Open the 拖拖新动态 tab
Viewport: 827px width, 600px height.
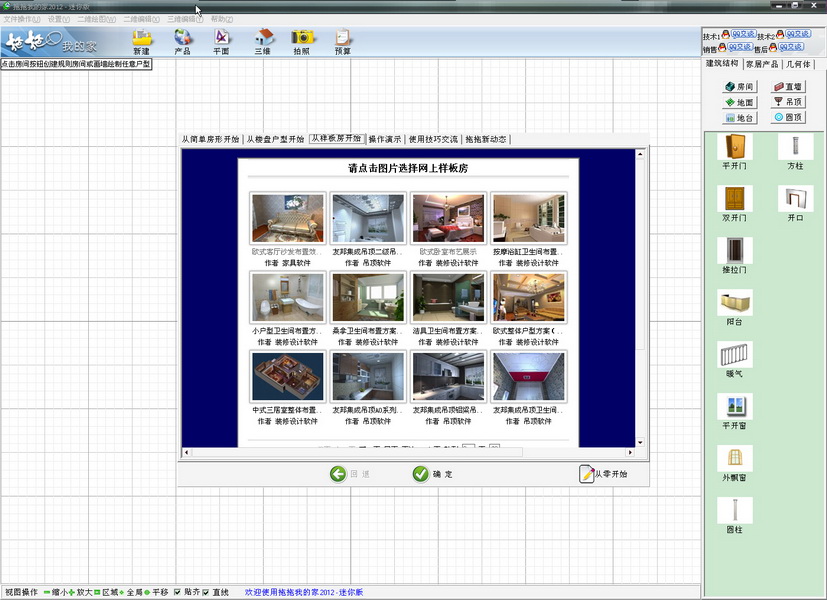[x=486, y=139]
